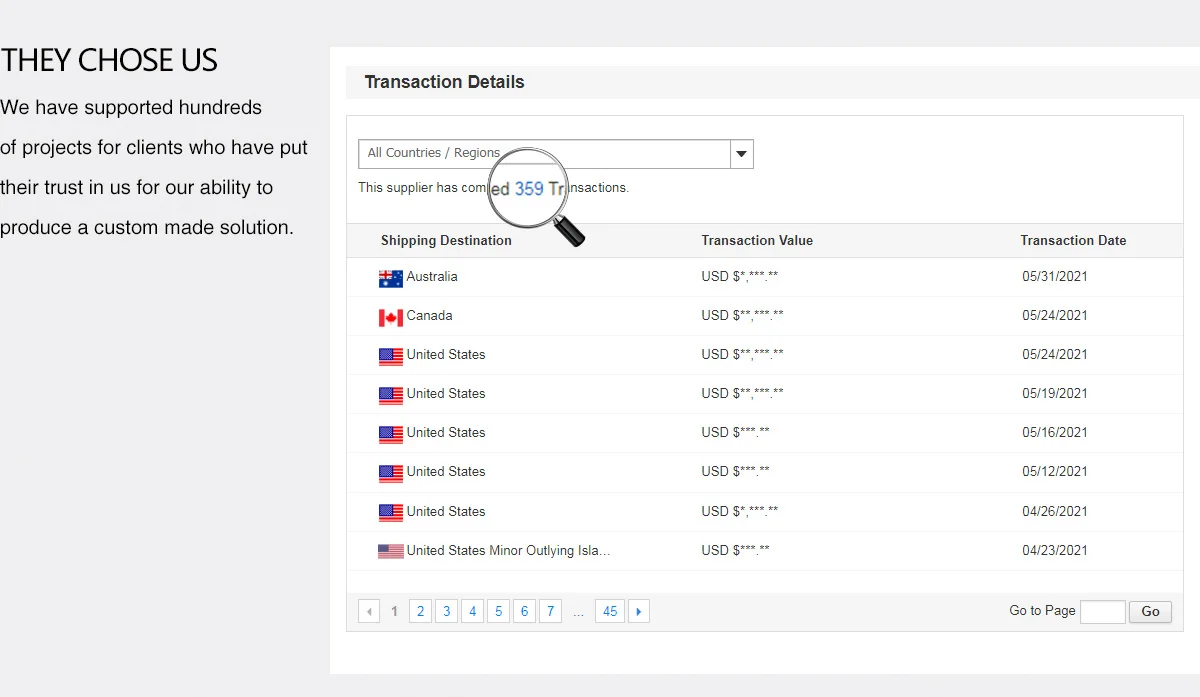Click the Go to Page input field

click(x=1102, y=611)
